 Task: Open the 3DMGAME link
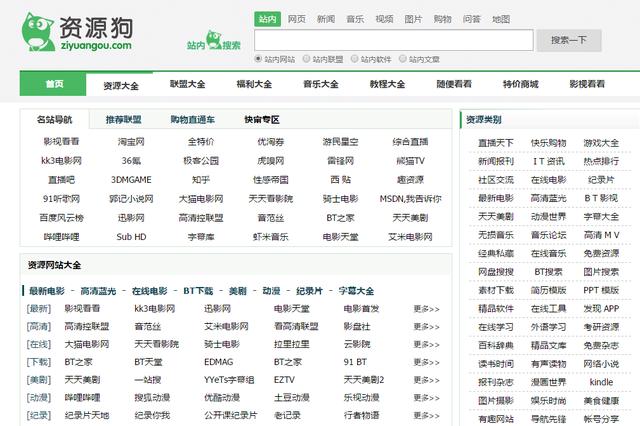(131, 180)
